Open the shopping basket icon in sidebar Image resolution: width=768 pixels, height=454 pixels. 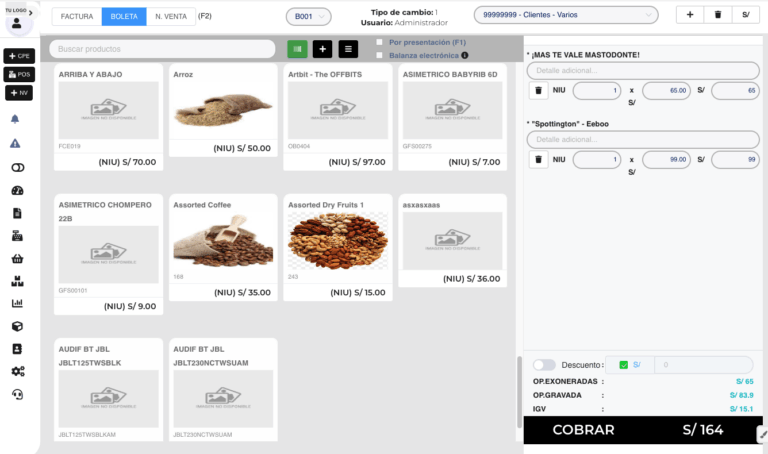[16, 258]
